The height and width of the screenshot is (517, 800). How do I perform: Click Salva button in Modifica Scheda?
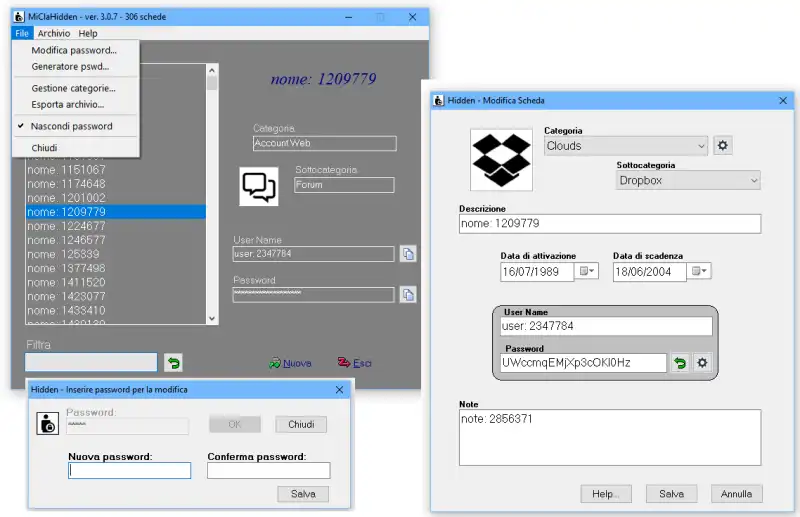(x=671, y=494)
